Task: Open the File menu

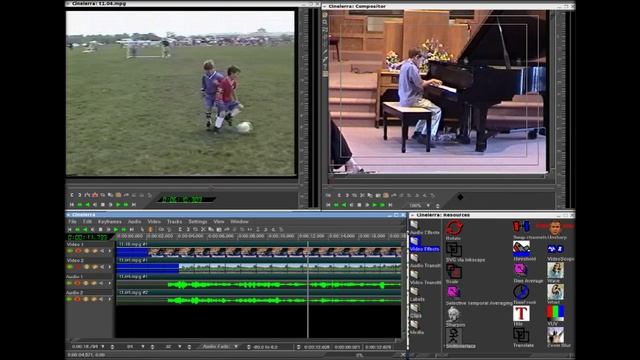Action: [73, 222]
